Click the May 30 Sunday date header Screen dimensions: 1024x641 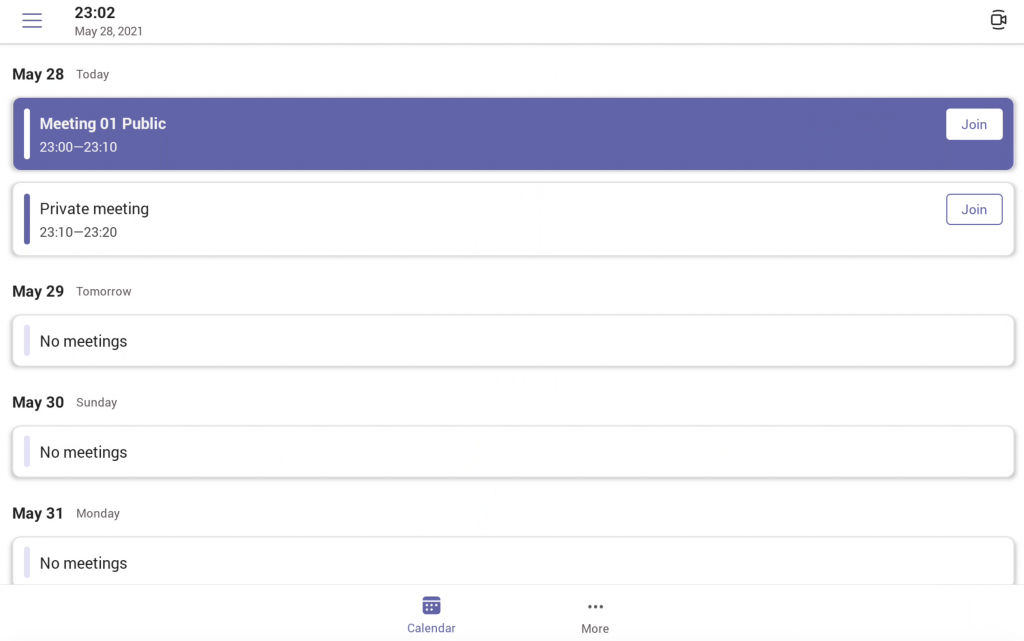pos(64,402)
